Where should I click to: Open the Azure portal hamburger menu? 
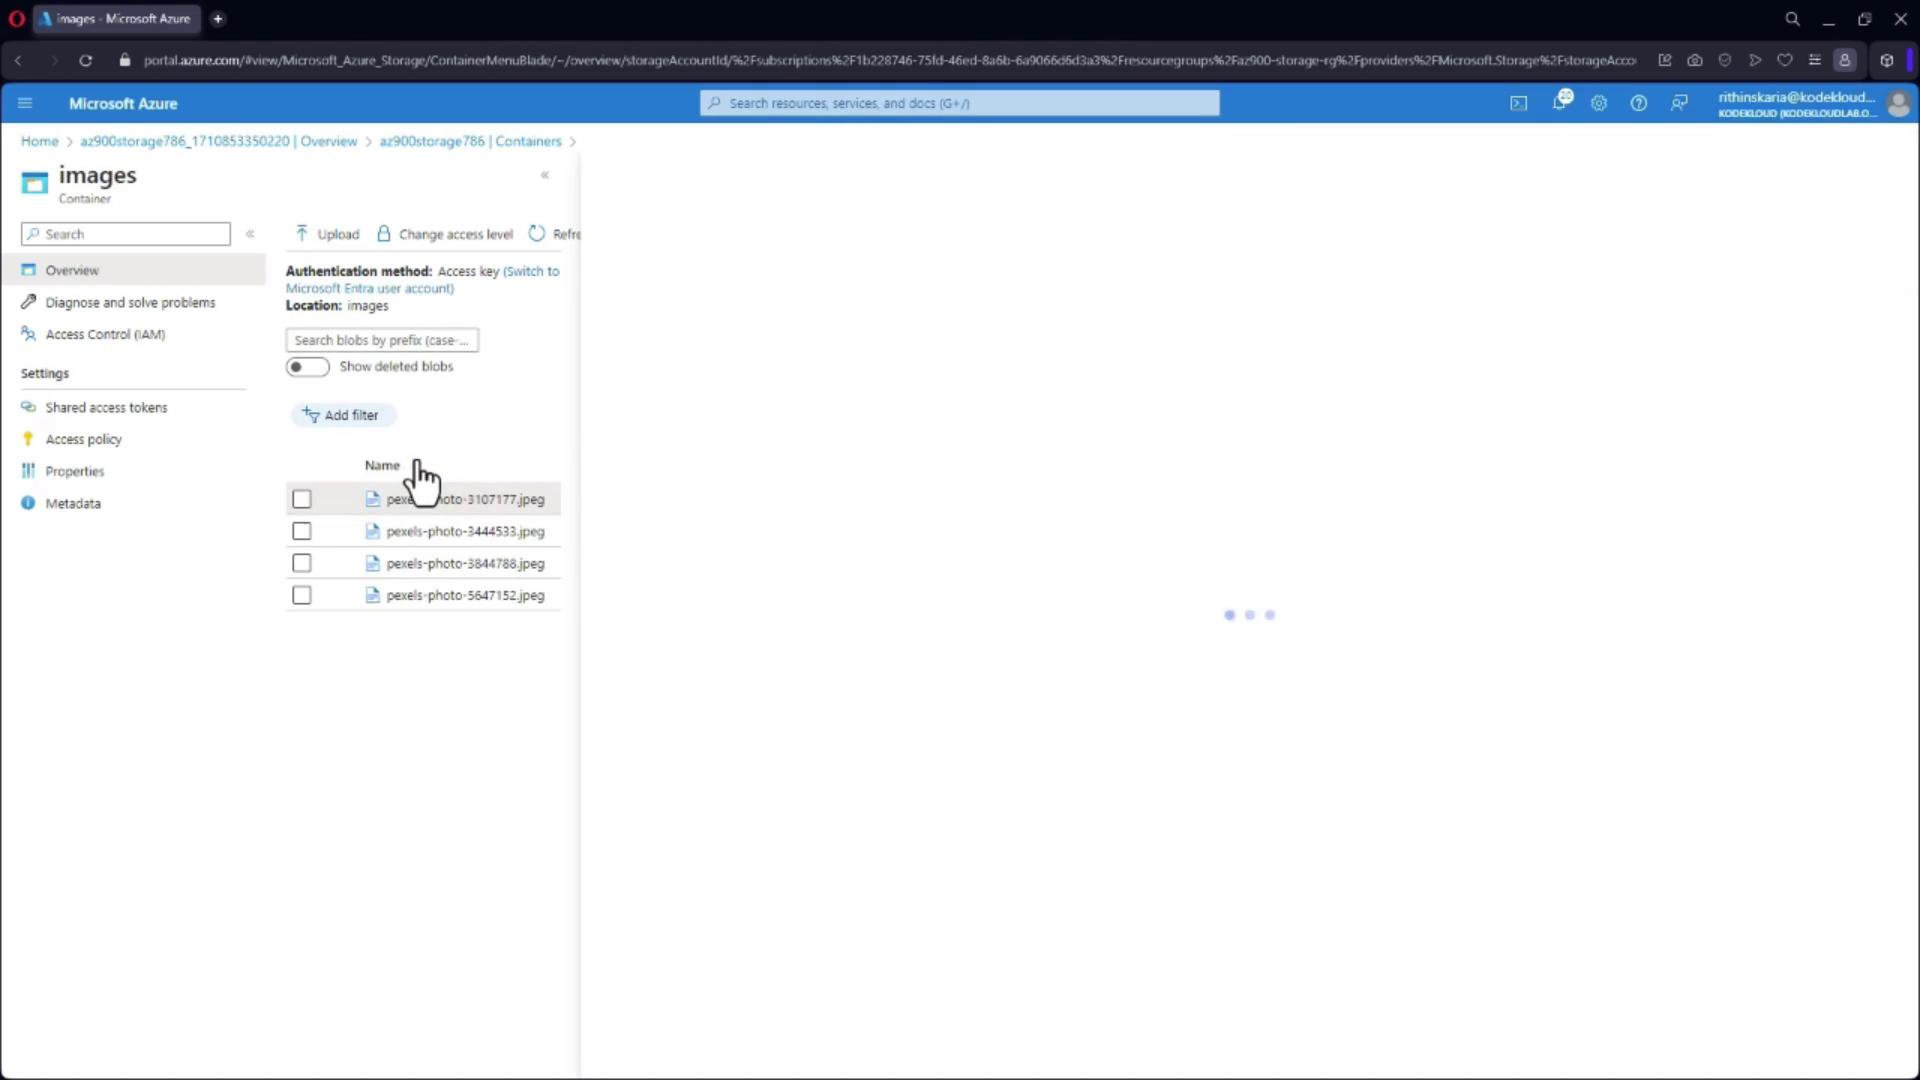tap(26, 103)
